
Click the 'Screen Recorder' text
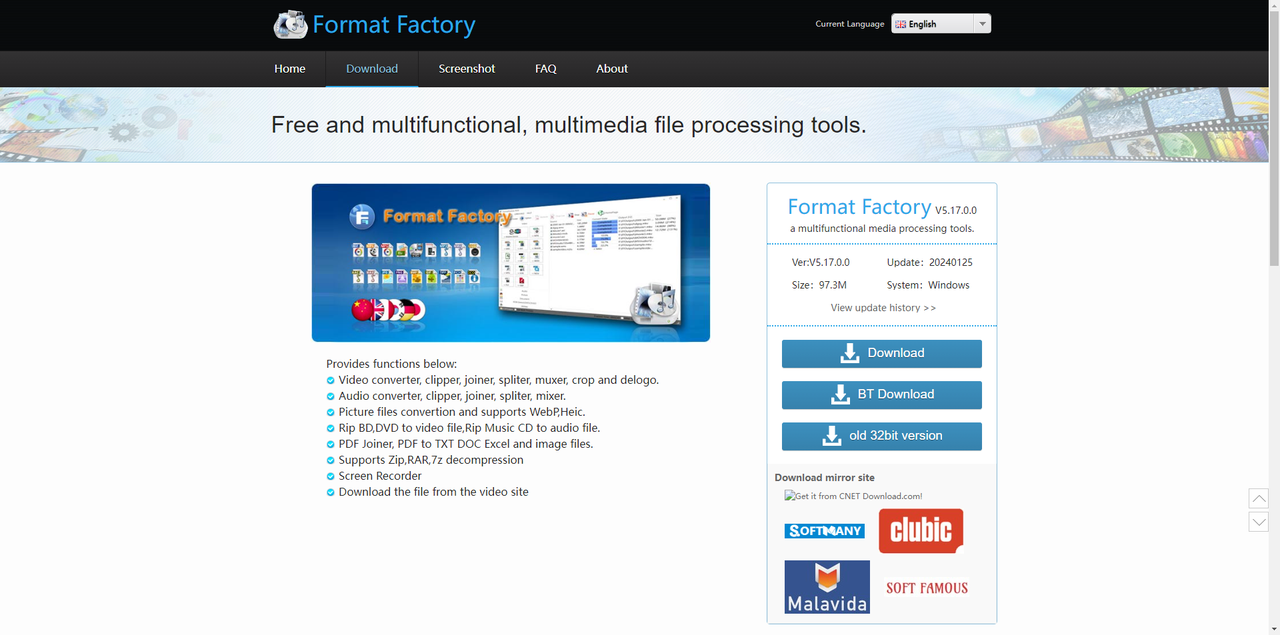pos(380,476)
